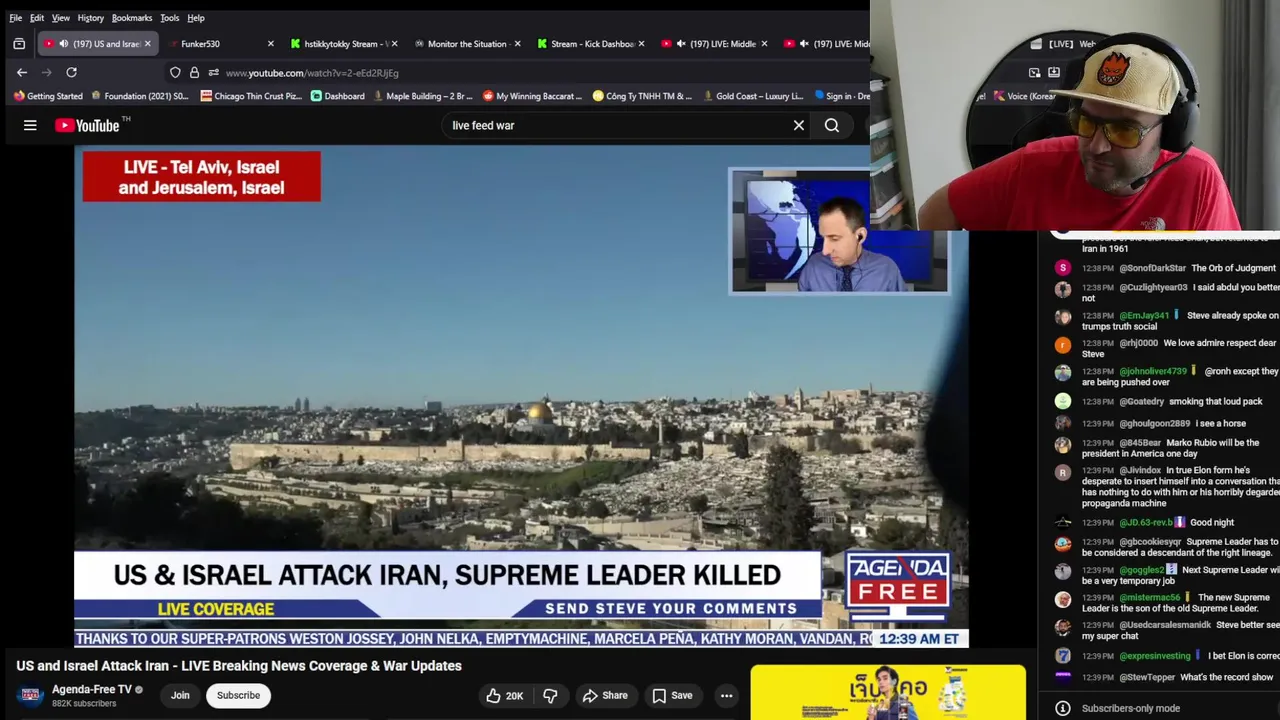Image resolution: width=1280 pixels, height=720 pixels.
Task: Close the '(197) US and Israel' tab
Action: 148,44
